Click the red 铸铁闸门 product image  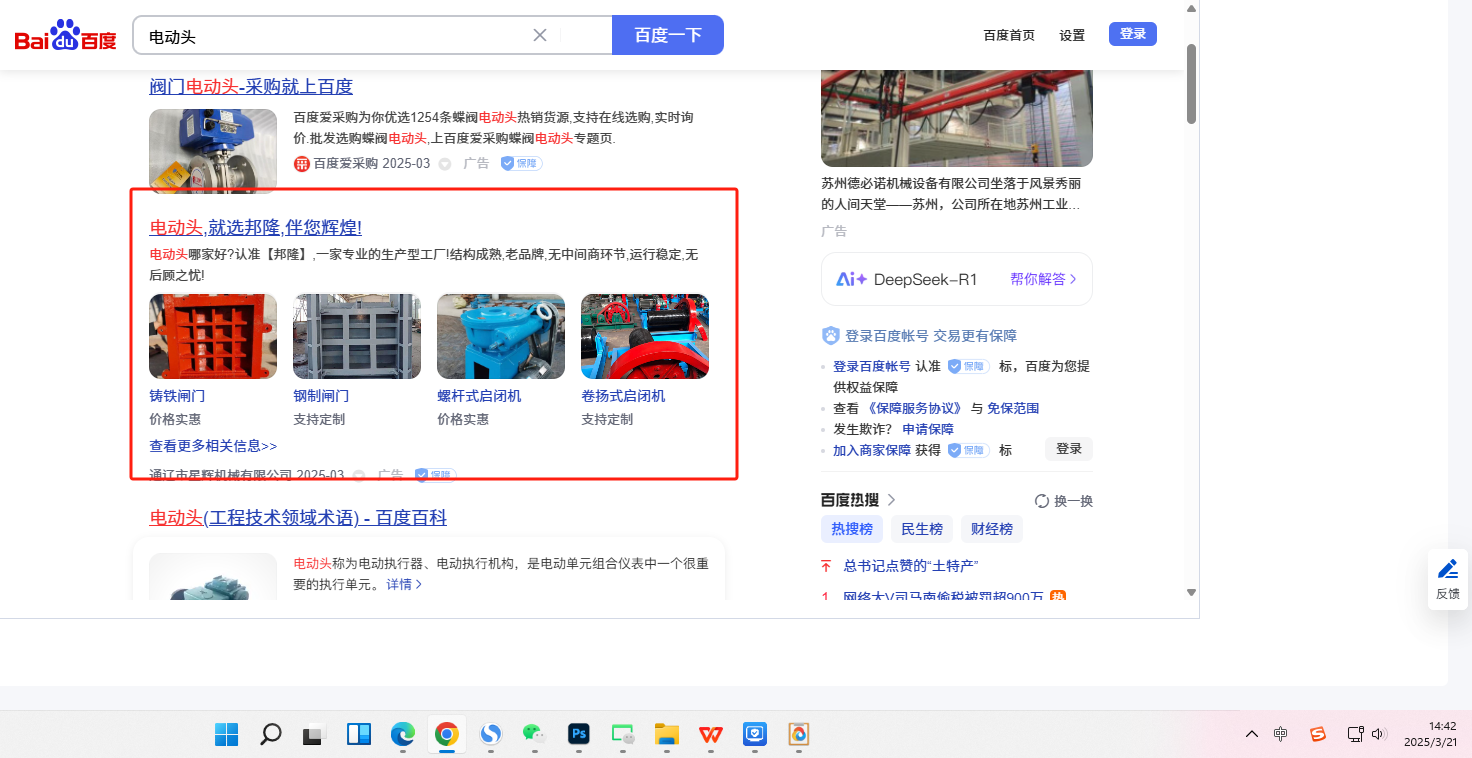tap(213, 336)
